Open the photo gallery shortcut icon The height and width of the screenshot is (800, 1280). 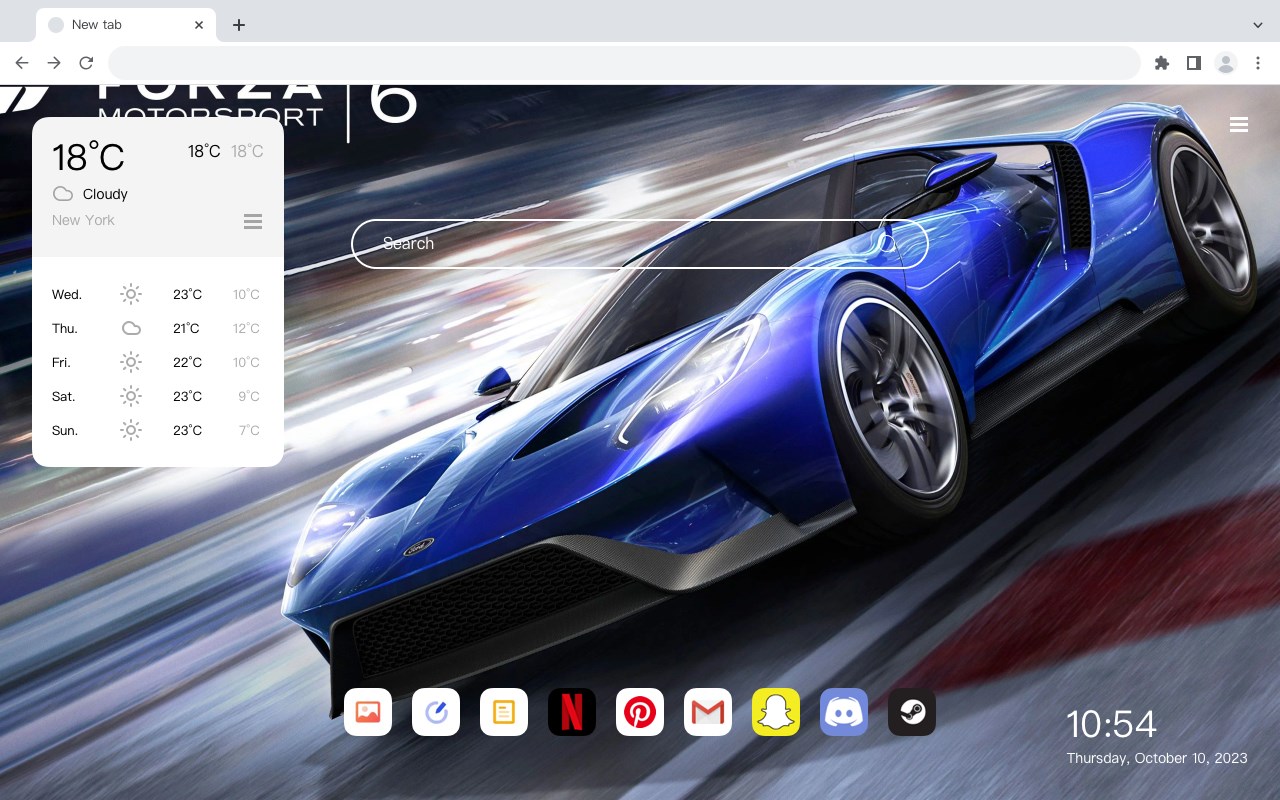tap(368, 712)
